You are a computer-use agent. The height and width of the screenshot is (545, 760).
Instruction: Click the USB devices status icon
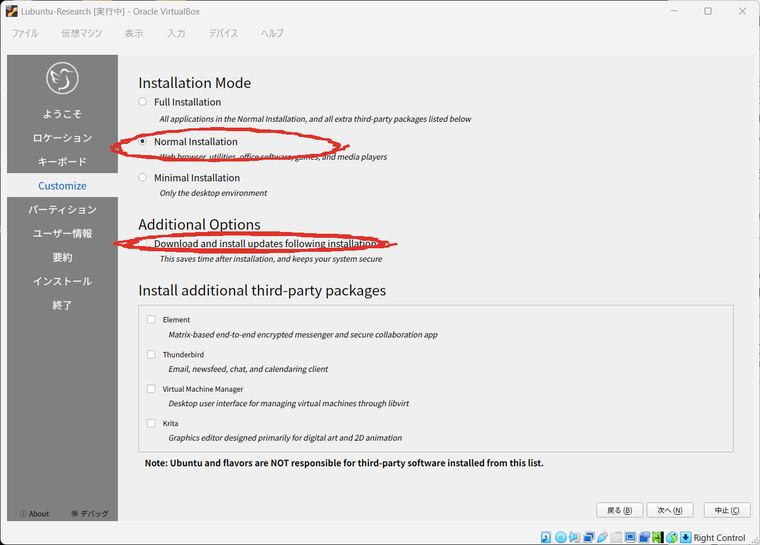click(602, 537)
